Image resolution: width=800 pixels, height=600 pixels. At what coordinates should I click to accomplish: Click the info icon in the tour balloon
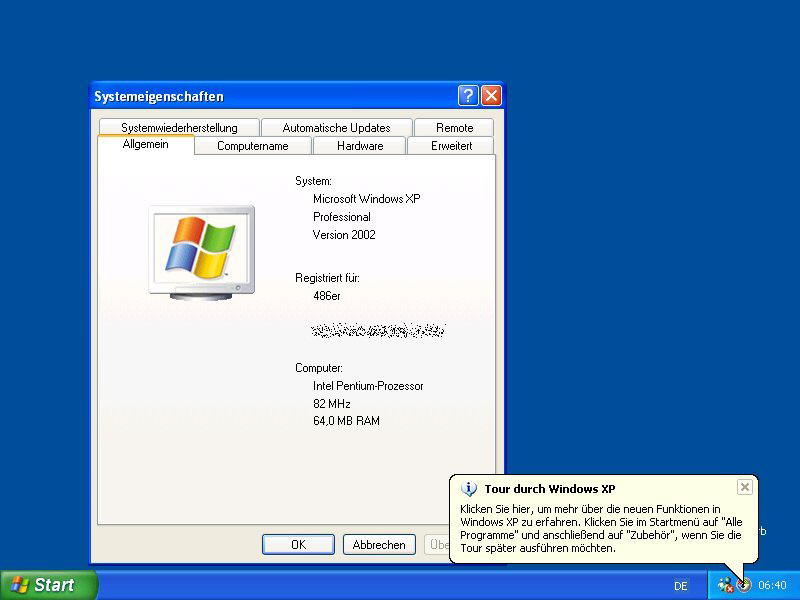468,489
